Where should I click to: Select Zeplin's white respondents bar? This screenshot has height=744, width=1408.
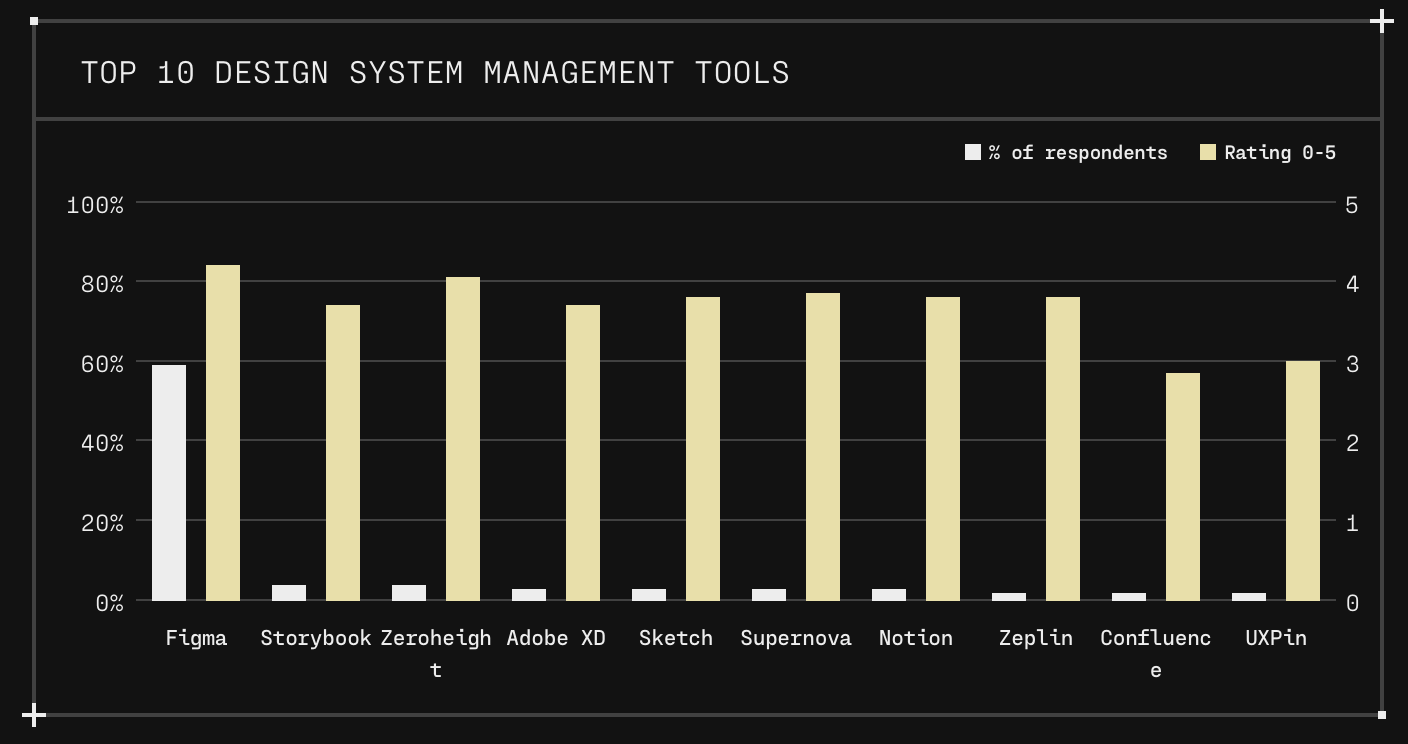pyautogui.click(x=1009, y=597)
